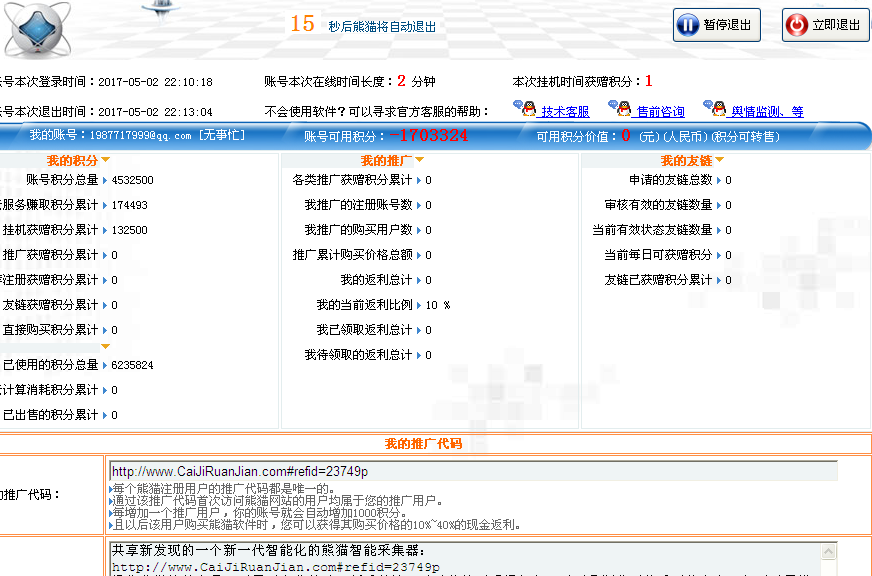Image resolution: width=872 pixels, height=576 pixels.
Task: Open the 售前咨询 link
Action: click(x=660, y=112)
